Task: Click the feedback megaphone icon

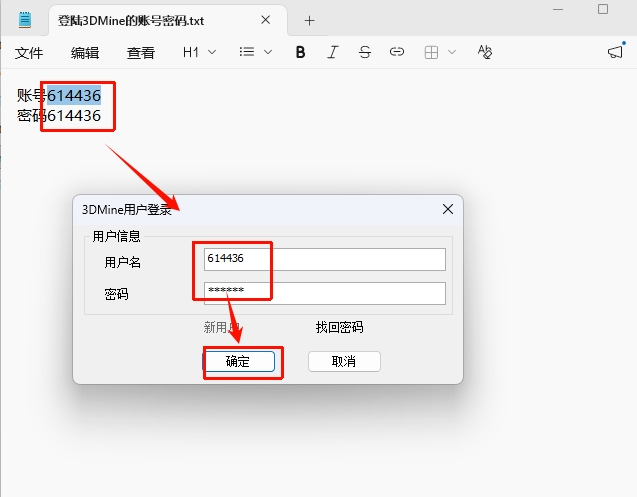Action: [615, 52]
